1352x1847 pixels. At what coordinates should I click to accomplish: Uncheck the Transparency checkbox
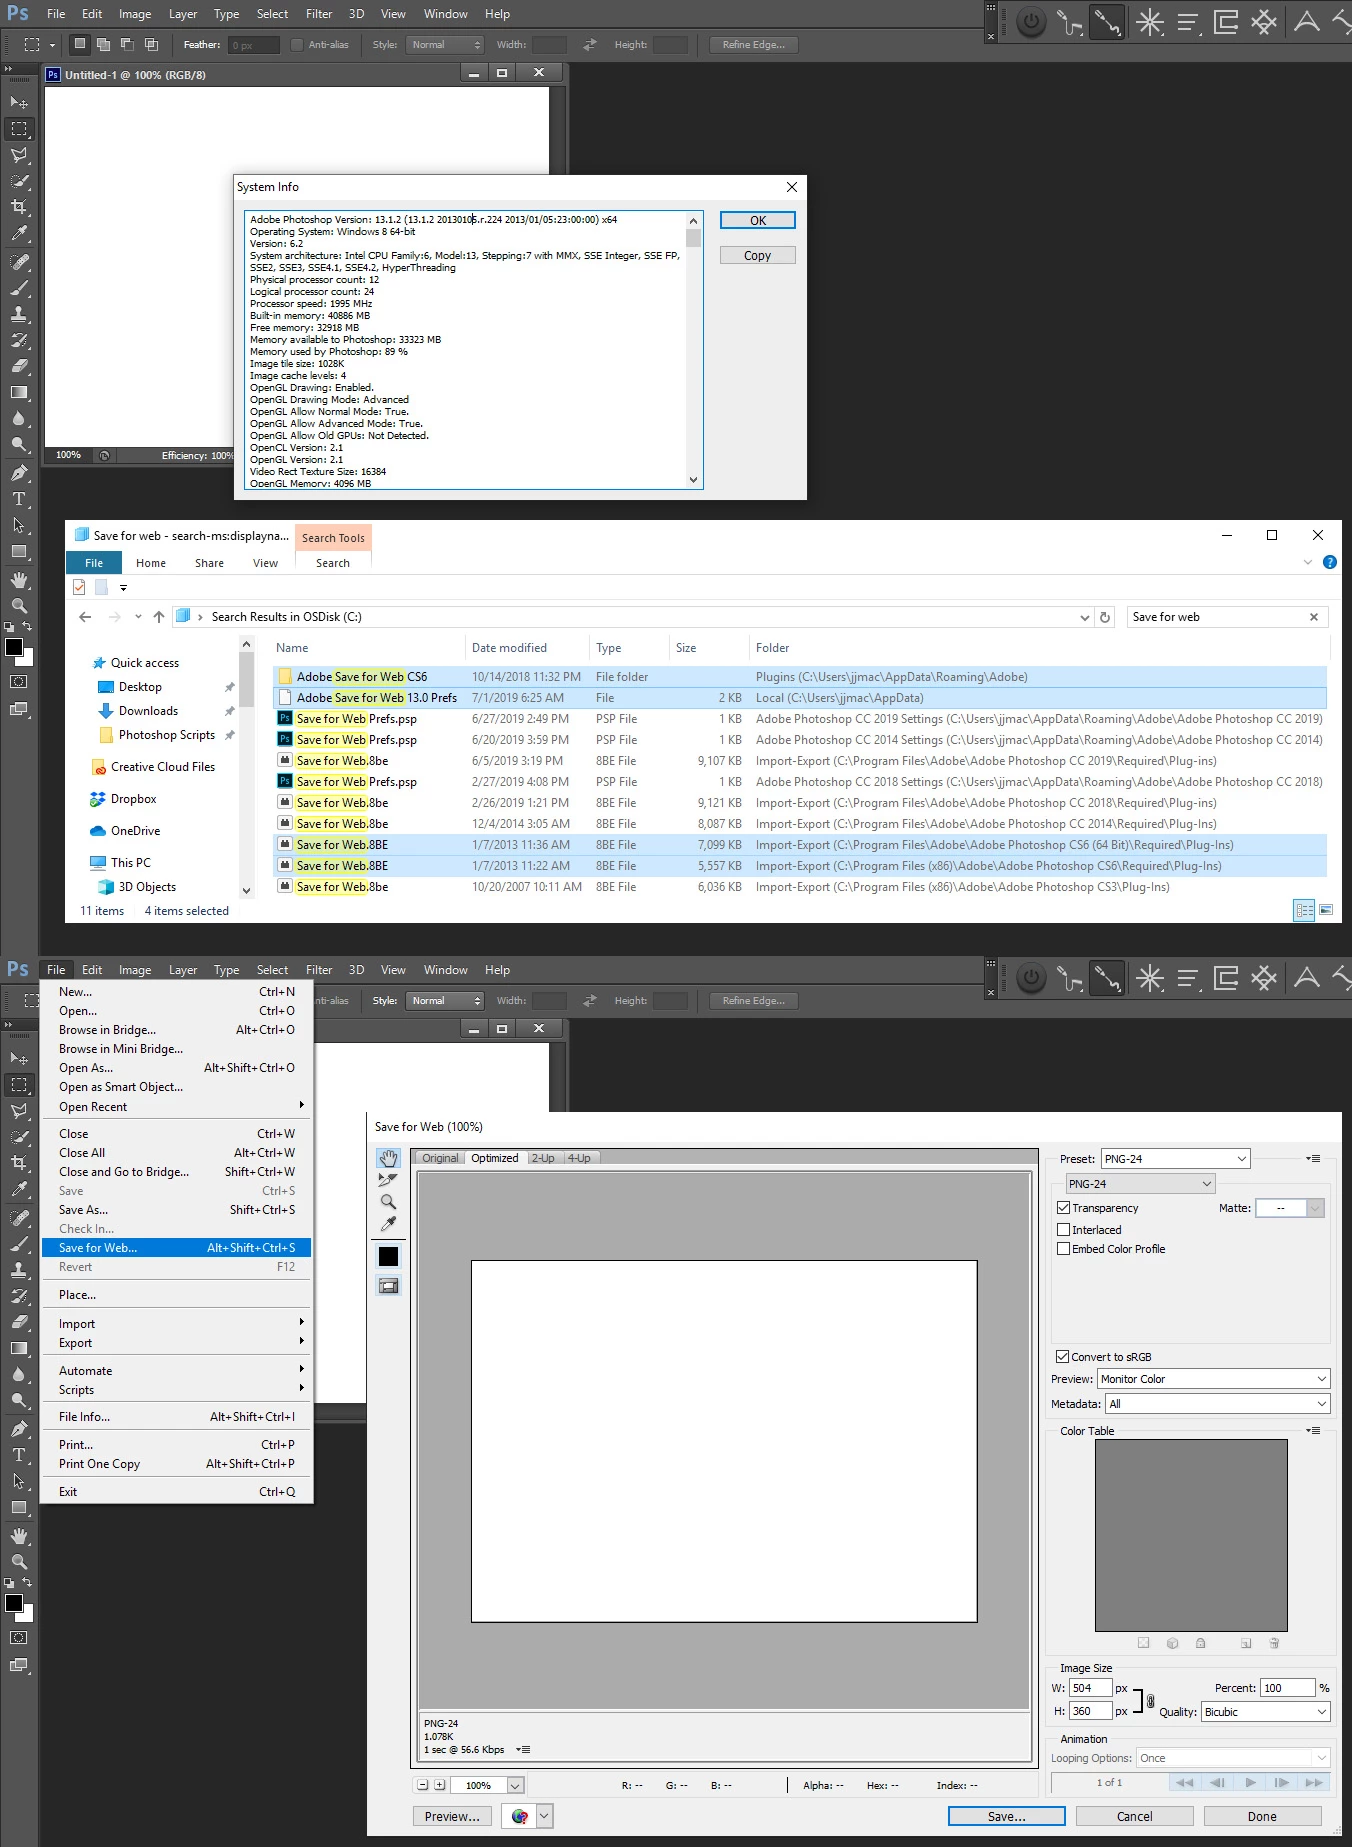coord(1063,1208)
